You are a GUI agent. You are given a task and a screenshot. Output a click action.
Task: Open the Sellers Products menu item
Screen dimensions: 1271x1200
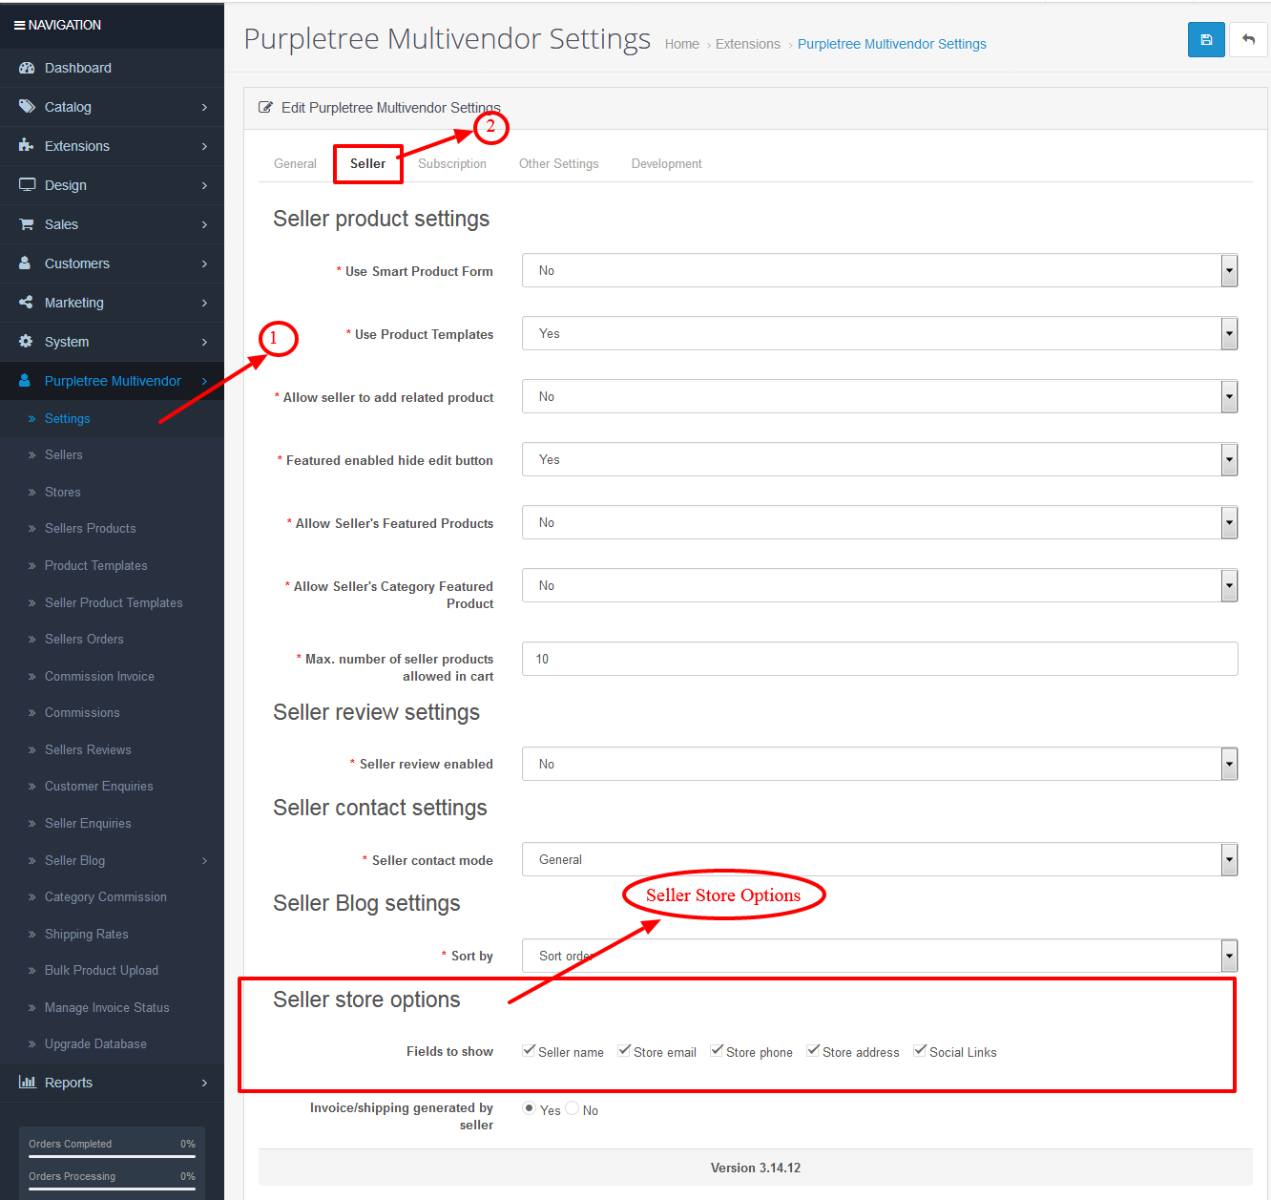[x=90, y=528]
